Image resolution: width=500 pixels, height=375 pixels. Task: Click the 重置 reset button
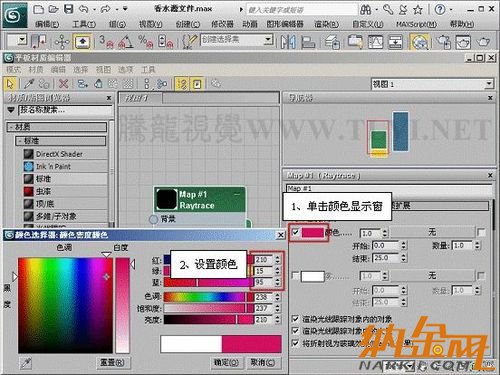click(x=113, y=363)
